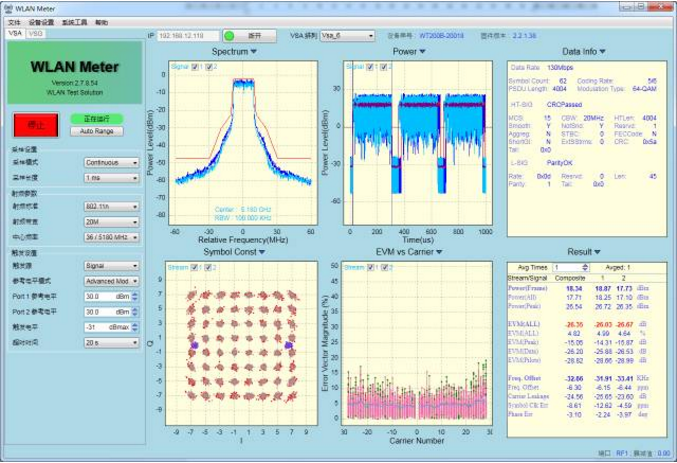Image resolution: width=677 pixels, height=463 pixels.
Task: Toggle Stream 2 checkbox in Symbol Const plot
Action: point(208,268)
